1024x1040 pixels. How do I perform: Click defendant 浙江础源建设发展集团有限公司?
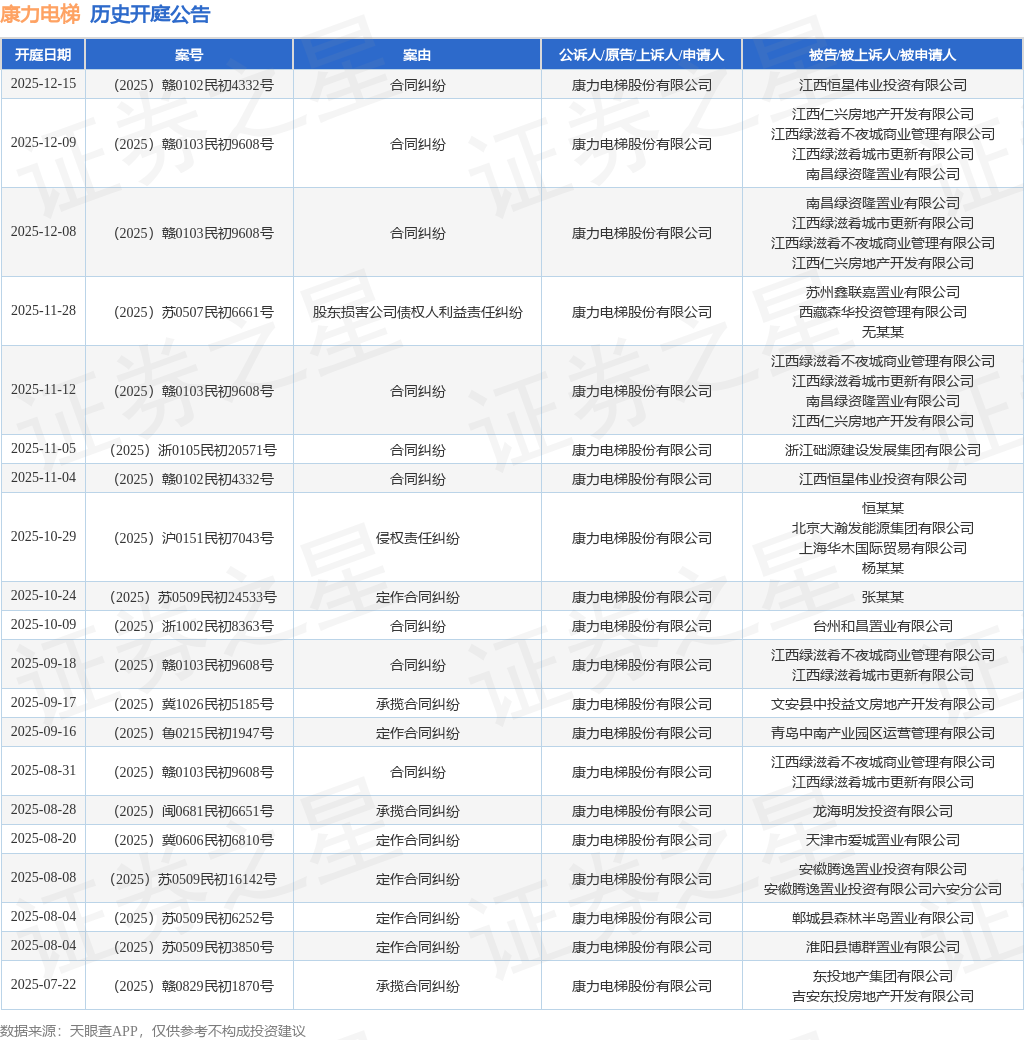tap(882, 450)
